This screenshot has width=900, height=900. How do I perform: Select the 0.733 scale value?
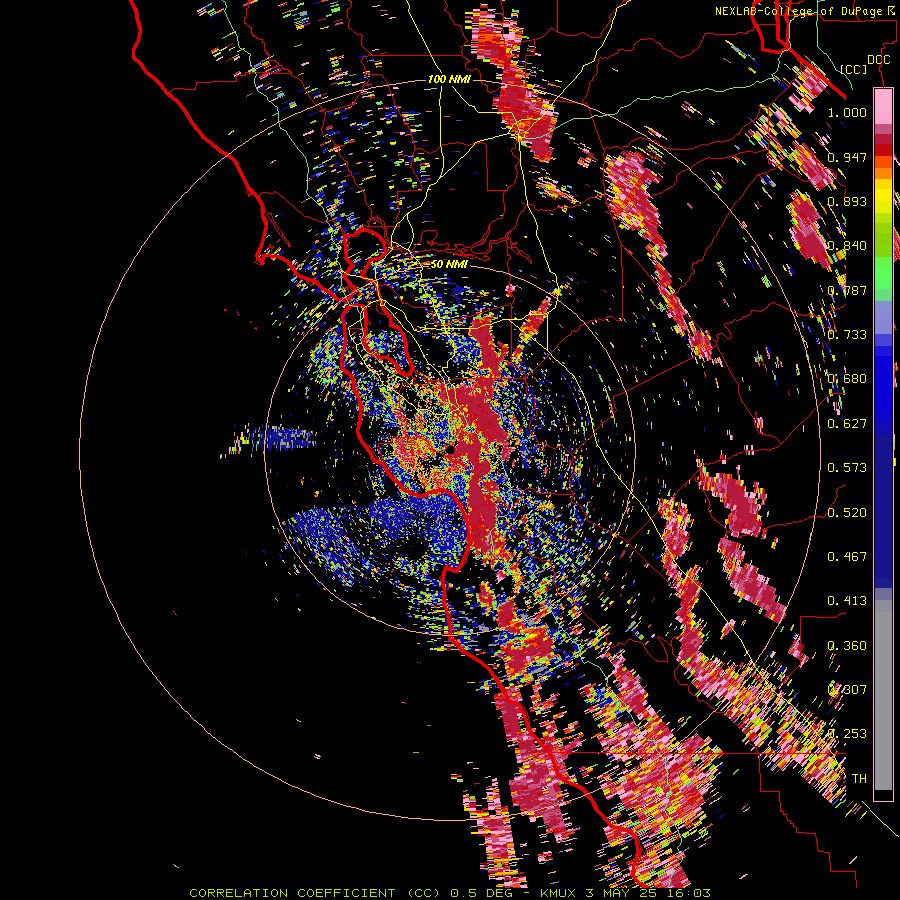(847, 335)
